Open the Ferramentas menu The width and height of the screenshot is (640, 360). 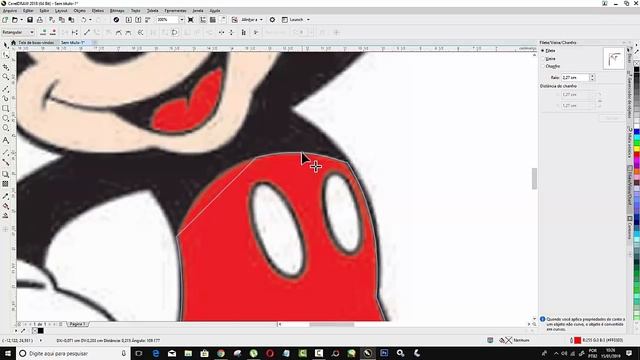point(175,11)
